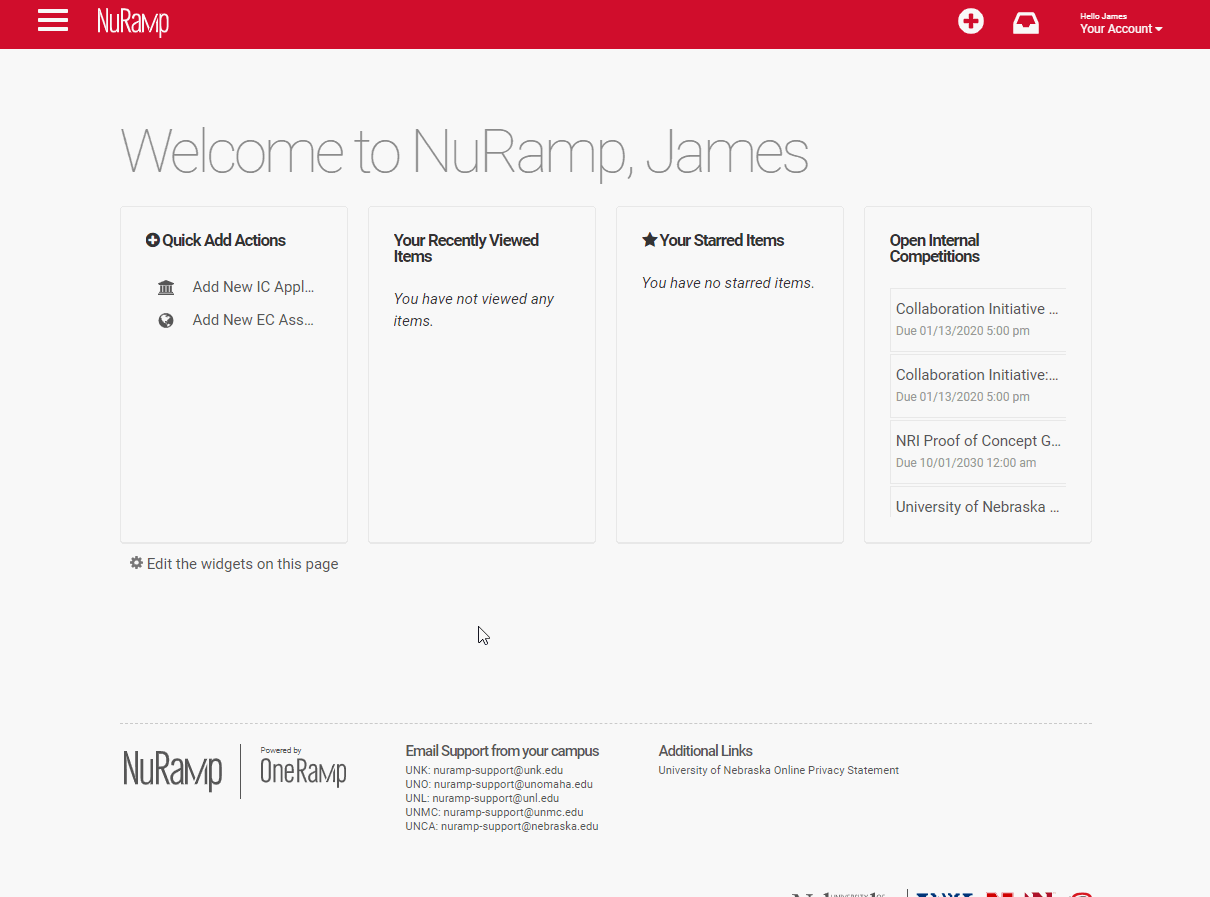This screenshot has width=1210, height=897.
Task: Click the 'You have no starred items.' message
Action: pos(728,283)
